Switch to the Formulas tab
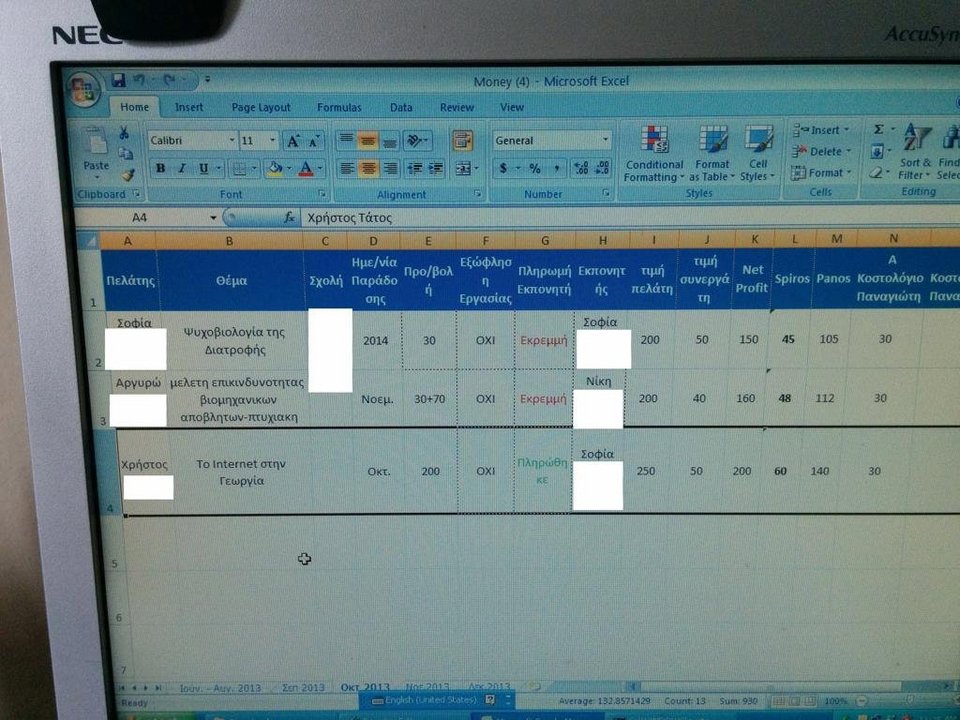960x720 pixels. click(x=339, y=107)
